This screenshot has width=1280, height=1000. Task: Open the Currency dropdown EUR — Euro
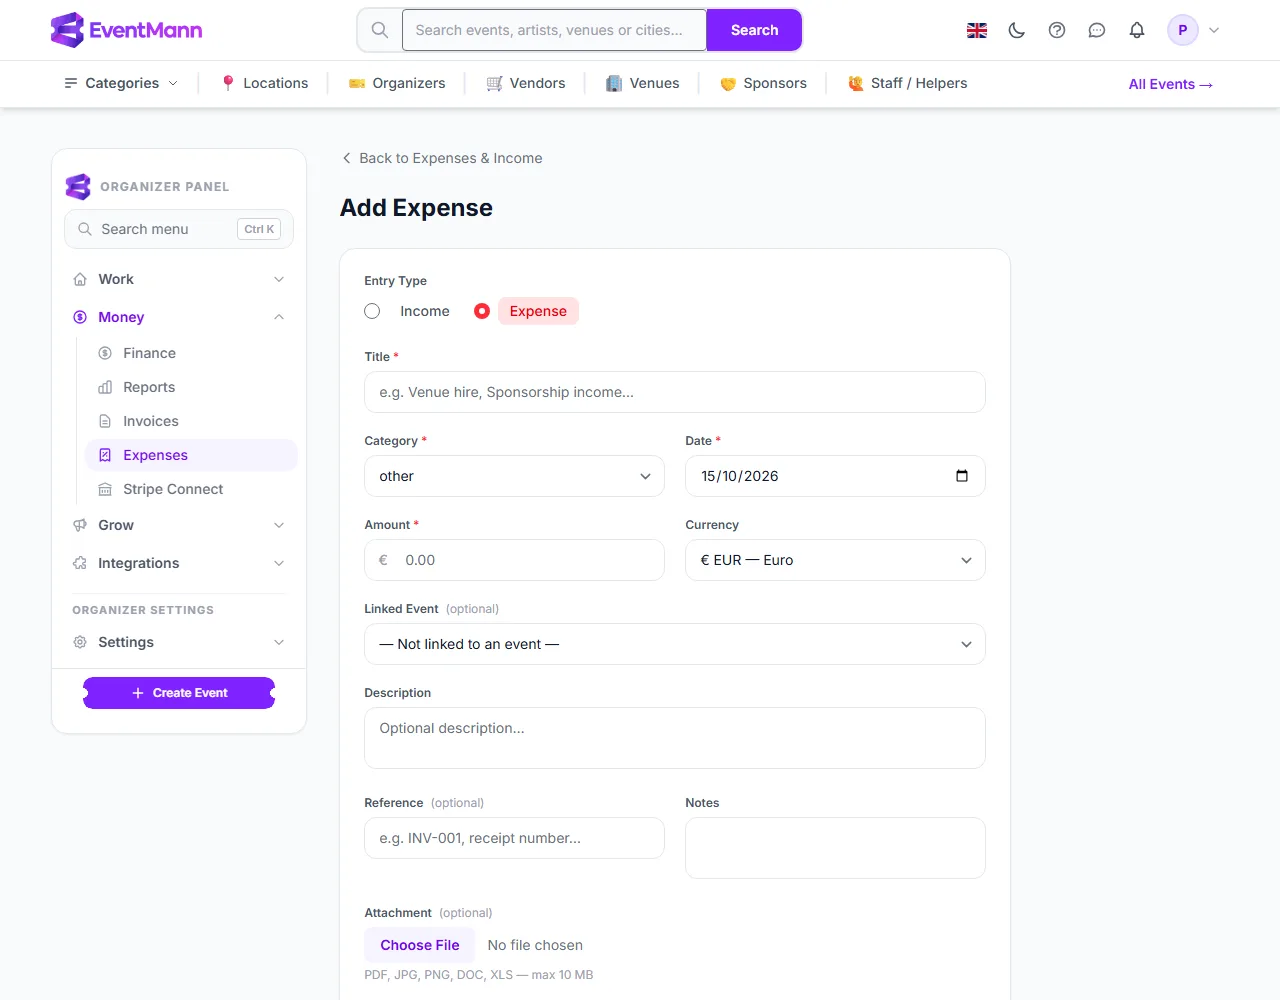click(835, 560)
